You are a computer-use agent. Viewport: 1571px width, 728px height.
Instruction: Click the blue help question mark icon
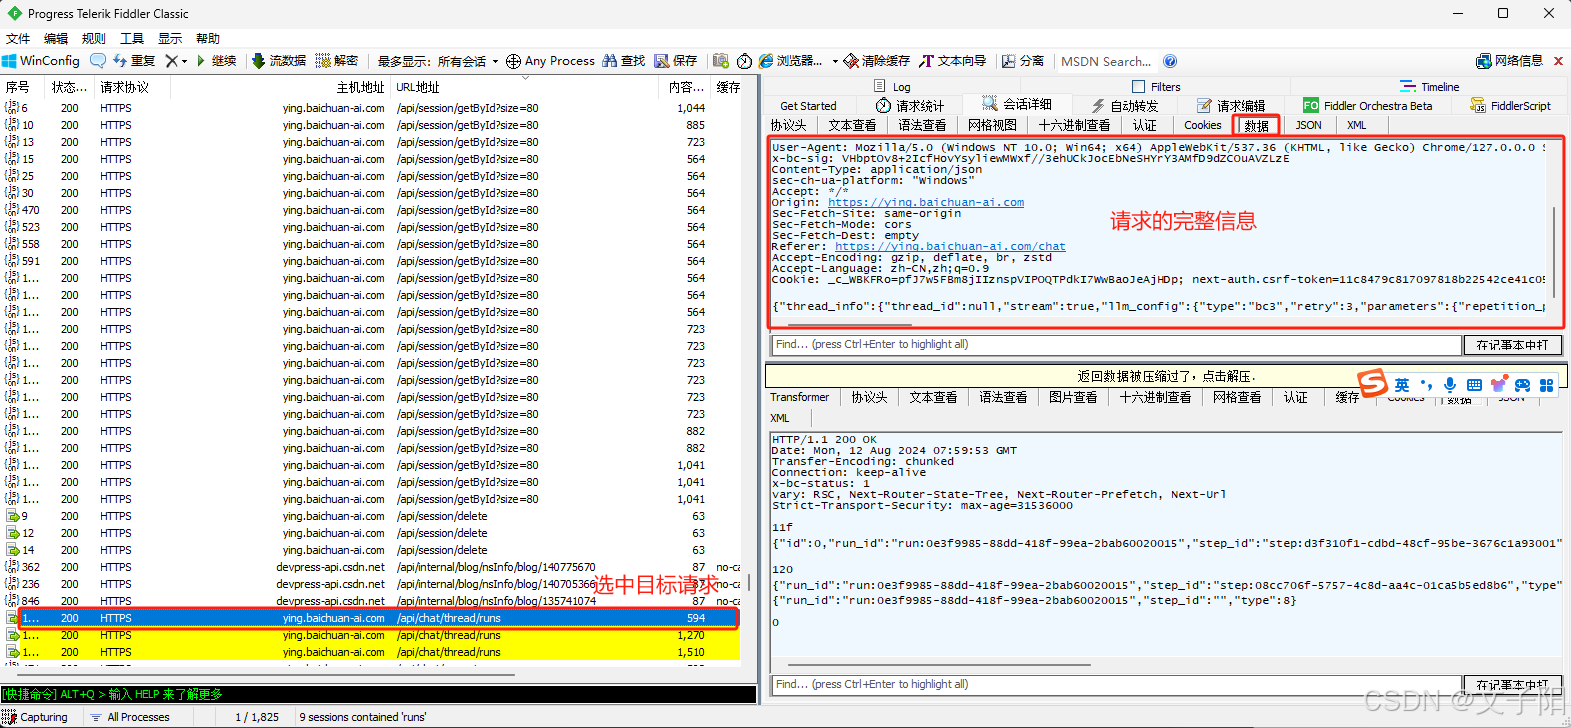click(1170, 61)
